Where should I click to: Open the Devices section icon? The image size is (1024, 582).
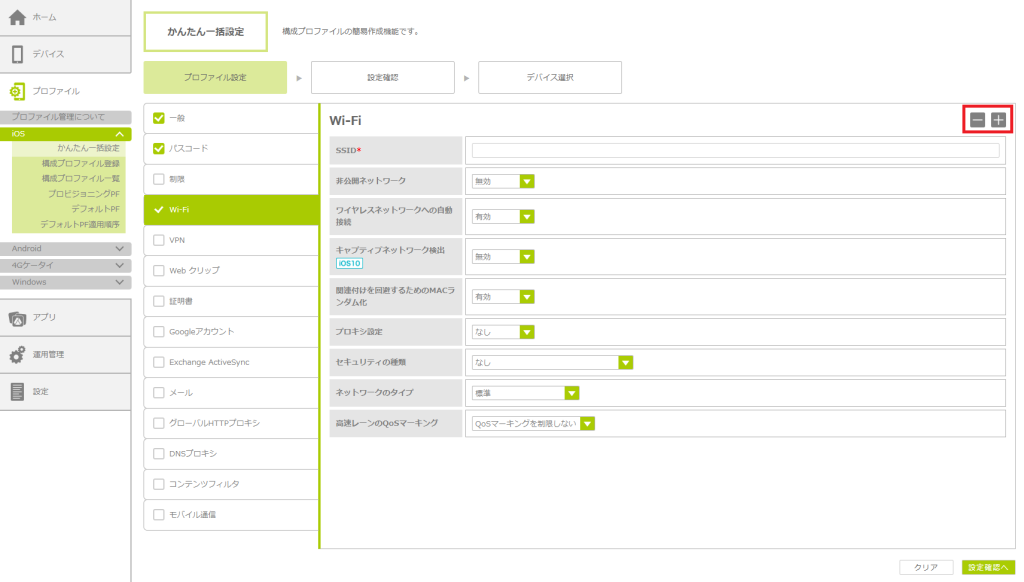click(17, 54)
